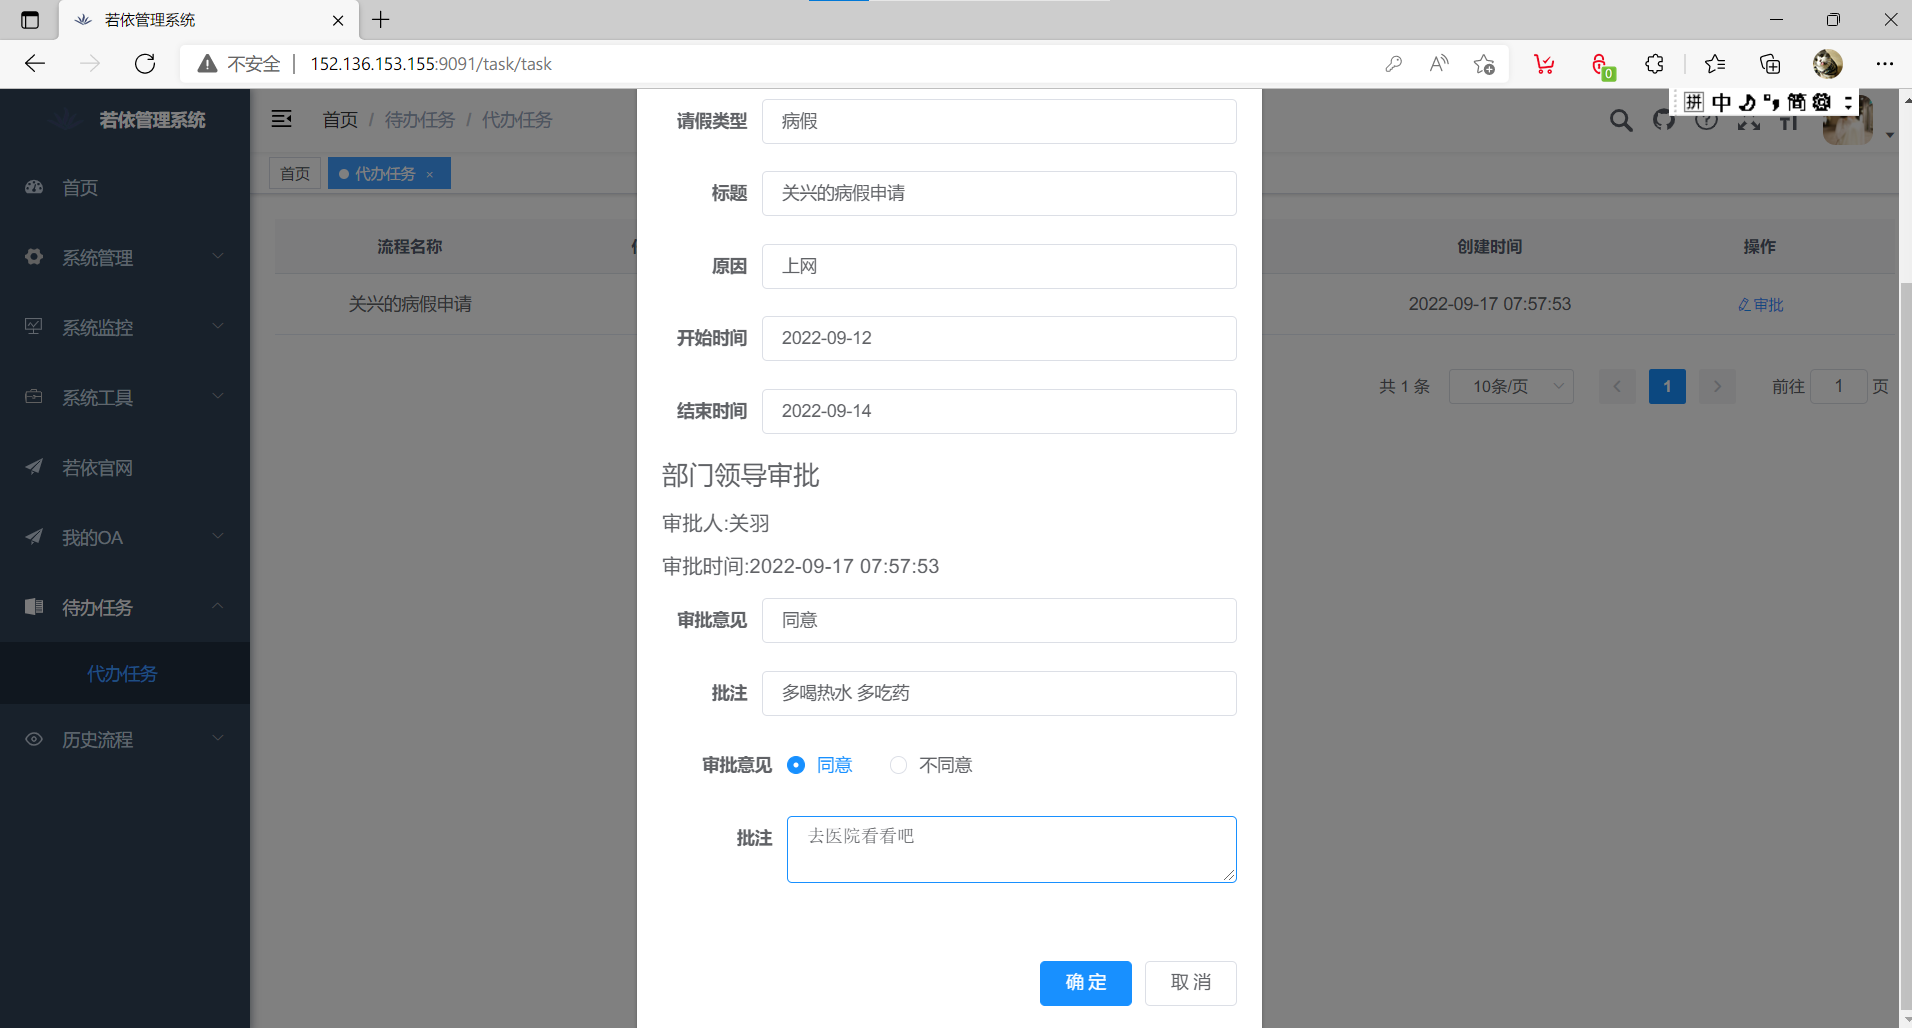Open browser settings ellipsis menu
This screenshot has width=1912, height=1028.
coord(1884,64)
